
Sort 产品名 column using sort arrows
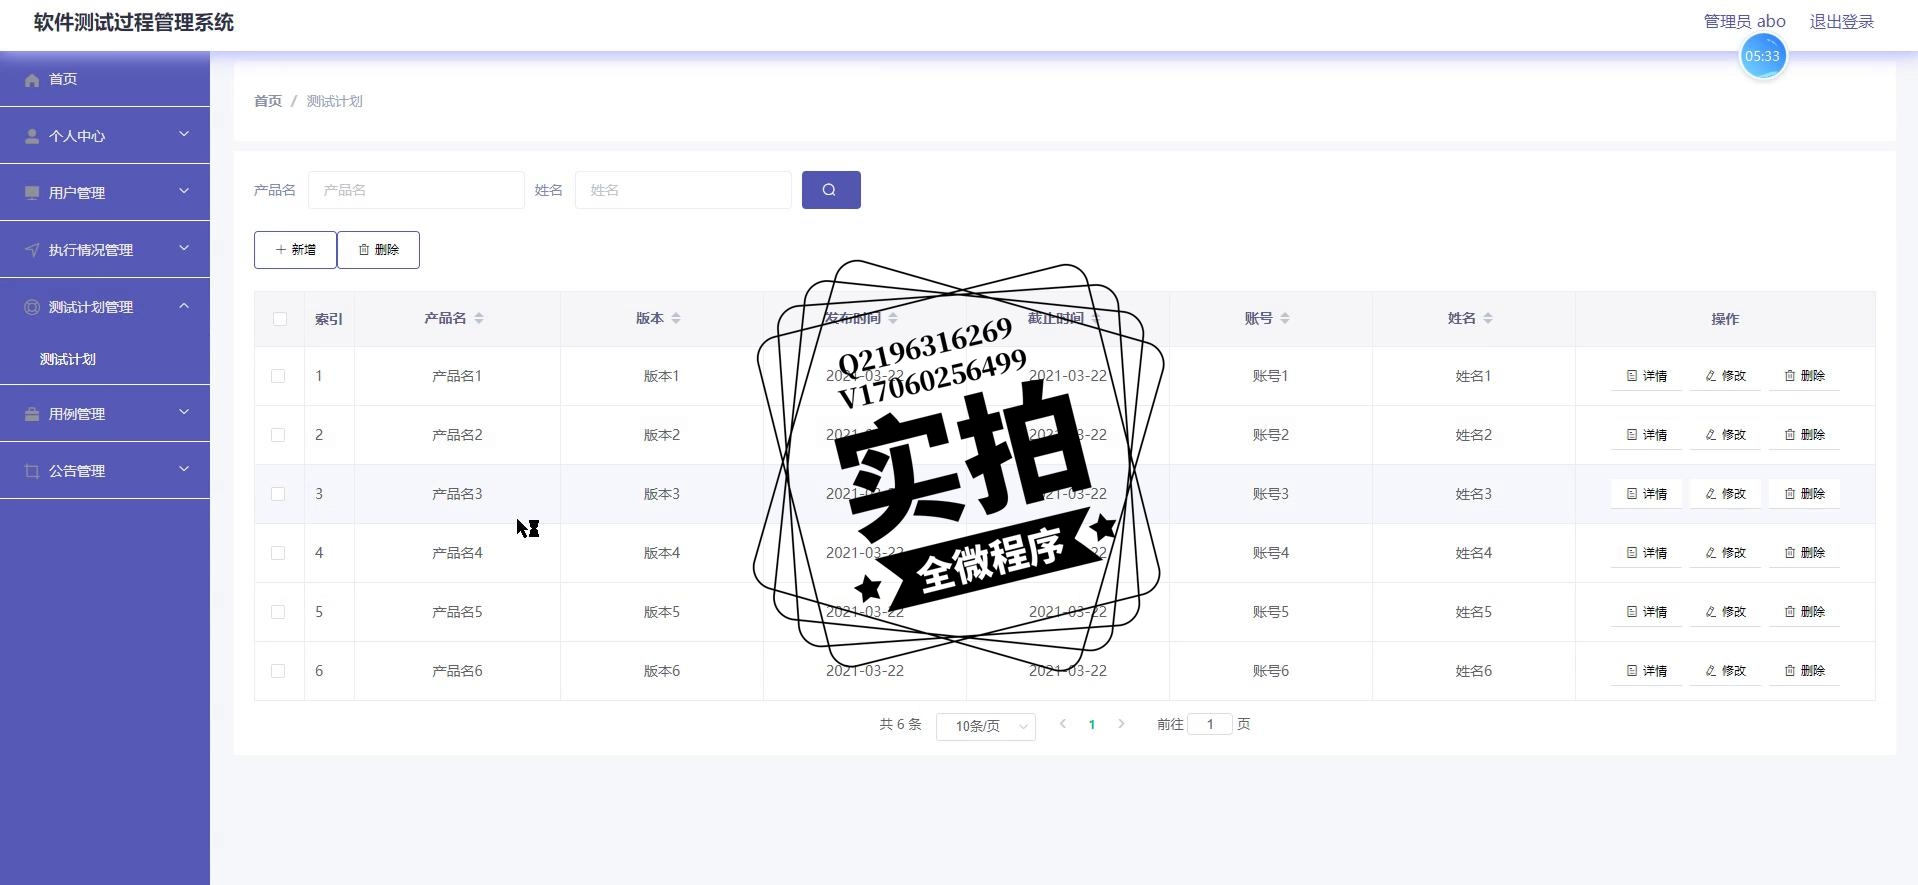coord(479,318)
